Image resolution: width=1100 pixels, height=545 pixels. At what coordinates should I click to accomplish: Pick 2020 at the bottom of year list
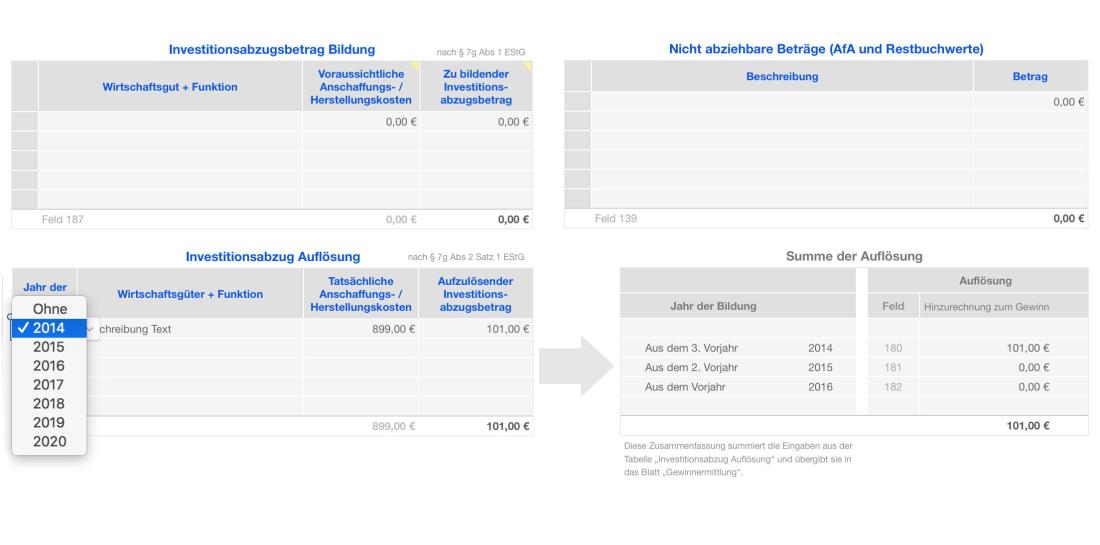(50, 441)
